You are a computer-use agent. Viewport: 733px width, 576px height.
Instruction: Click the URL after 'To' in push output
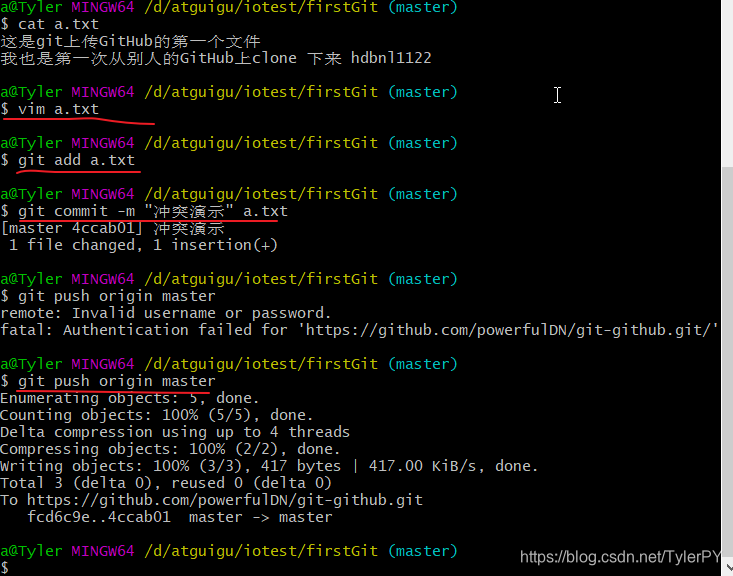225,500
